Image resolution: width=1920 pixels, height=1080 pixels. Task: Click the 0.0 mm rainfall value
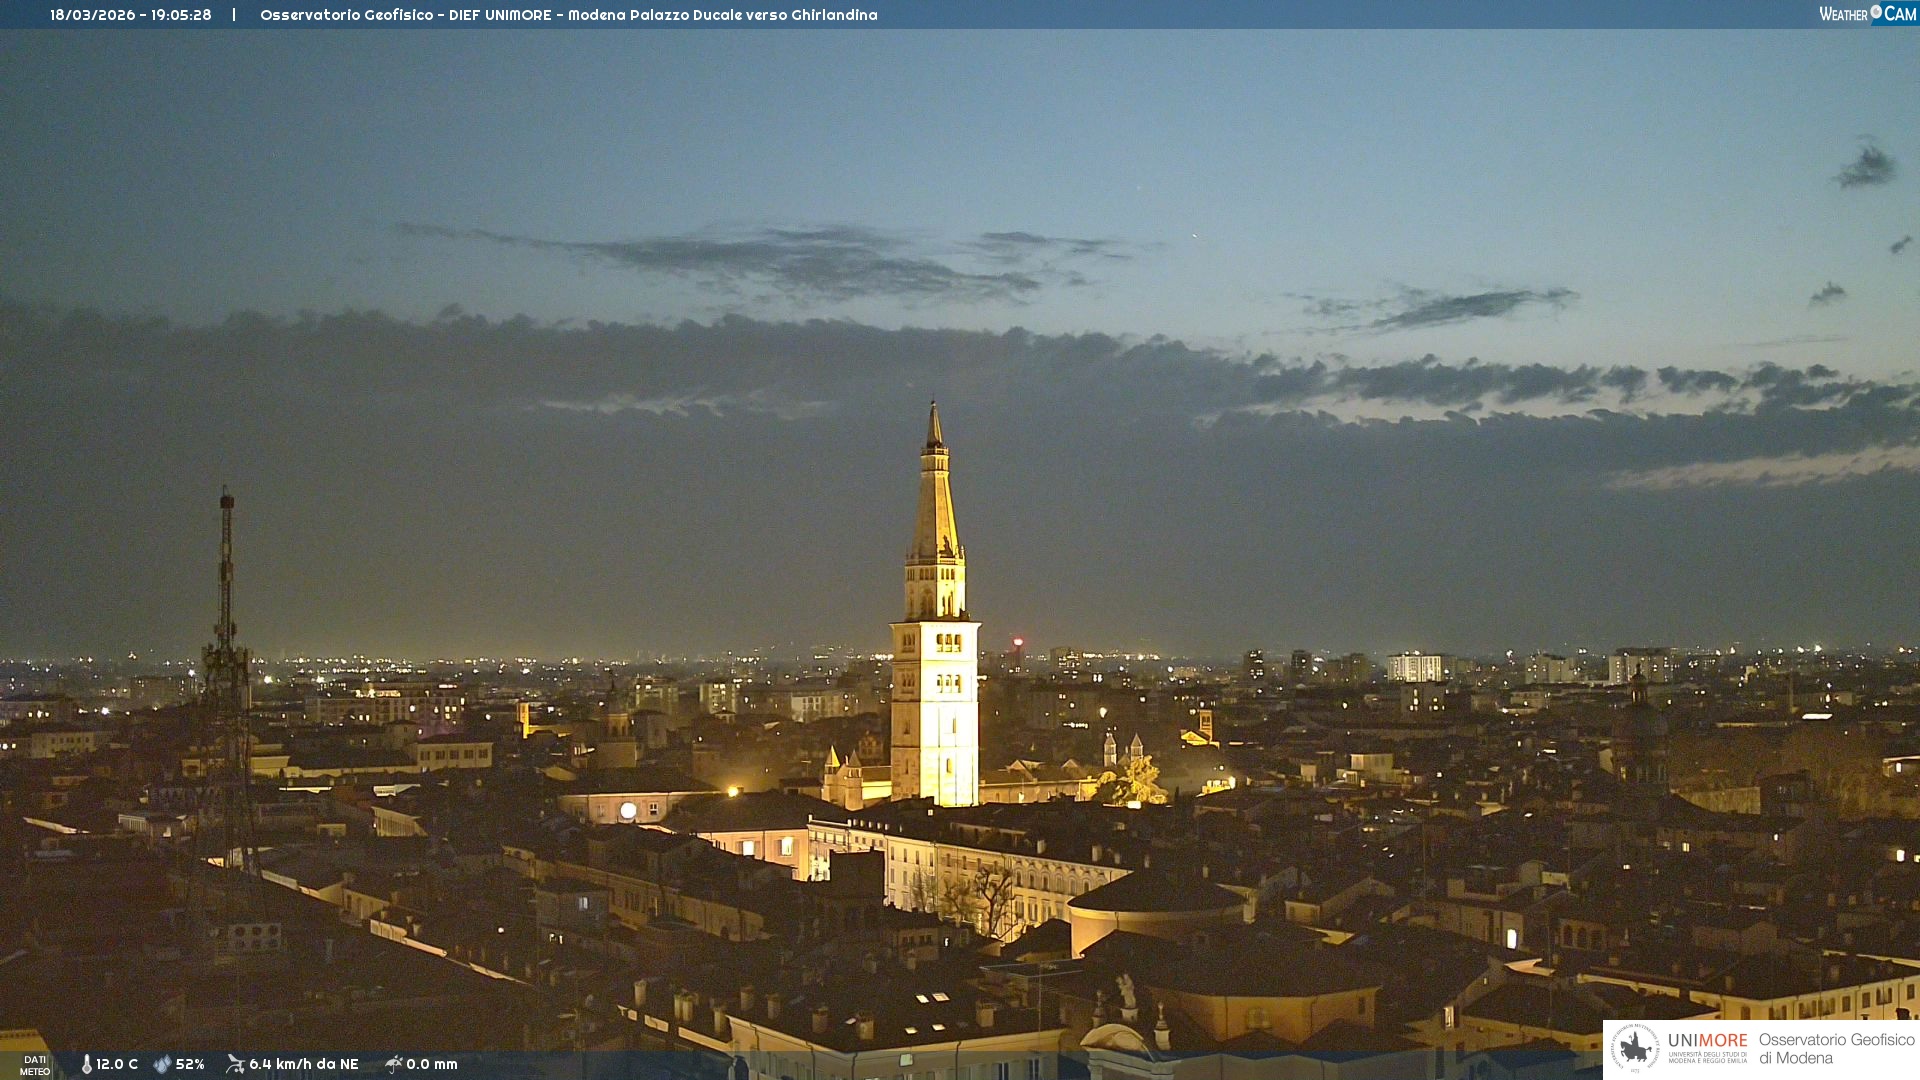tap(432, 1064)
